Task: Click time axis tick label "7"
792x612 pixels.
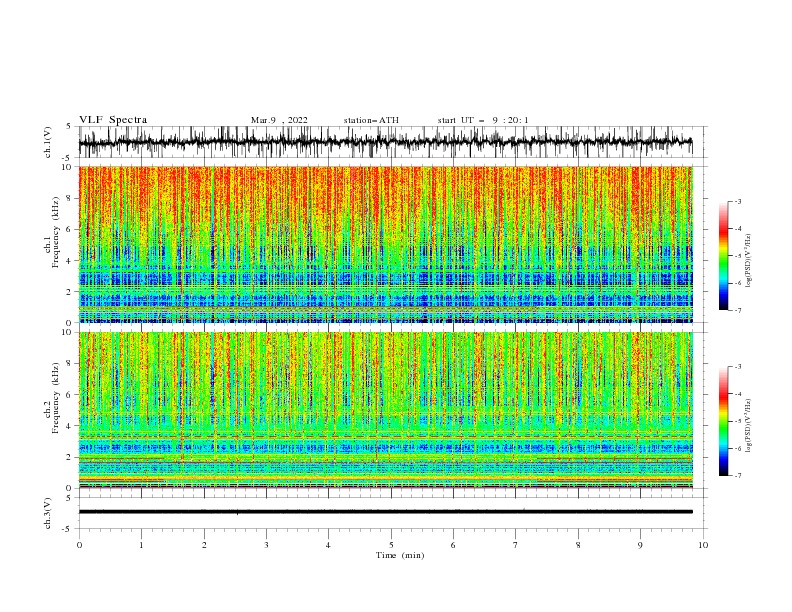Action: tap(516, 545)
